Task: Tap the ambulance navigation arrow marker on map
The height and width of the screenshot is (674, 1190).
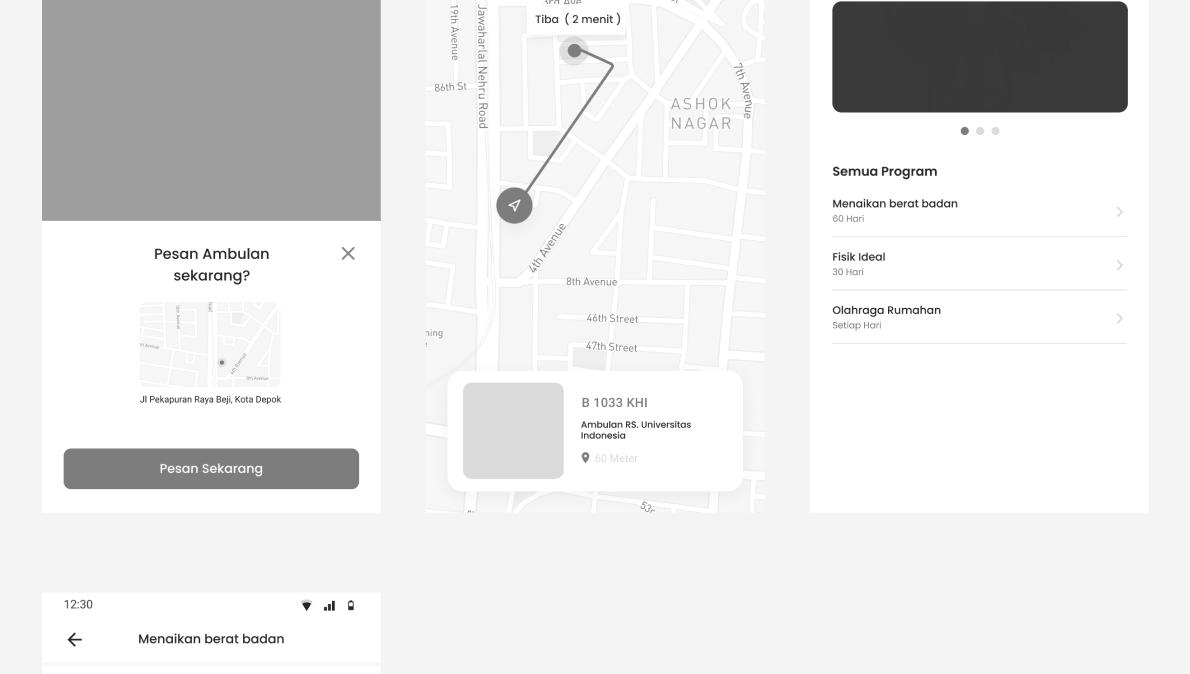Action: 514,205
